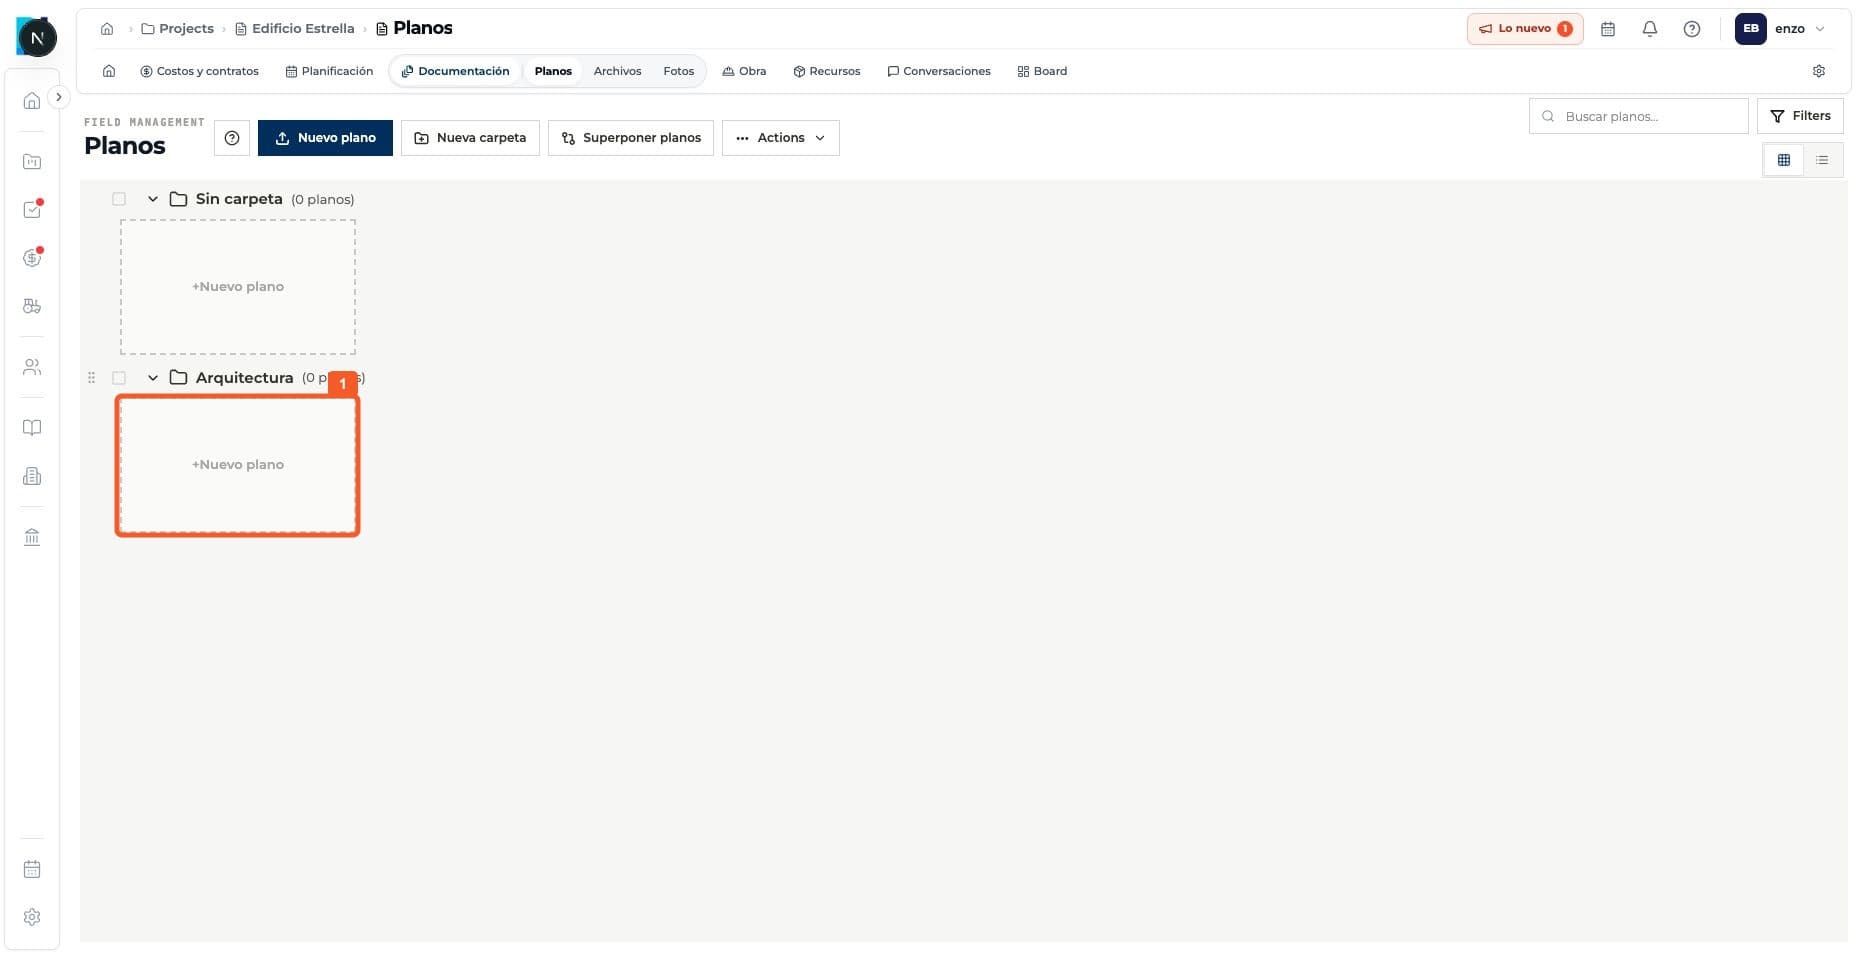Viewport: 1864px width, 954px height.
Task: Open the sidebar dollar coin icon
Action: click(32, 258)
